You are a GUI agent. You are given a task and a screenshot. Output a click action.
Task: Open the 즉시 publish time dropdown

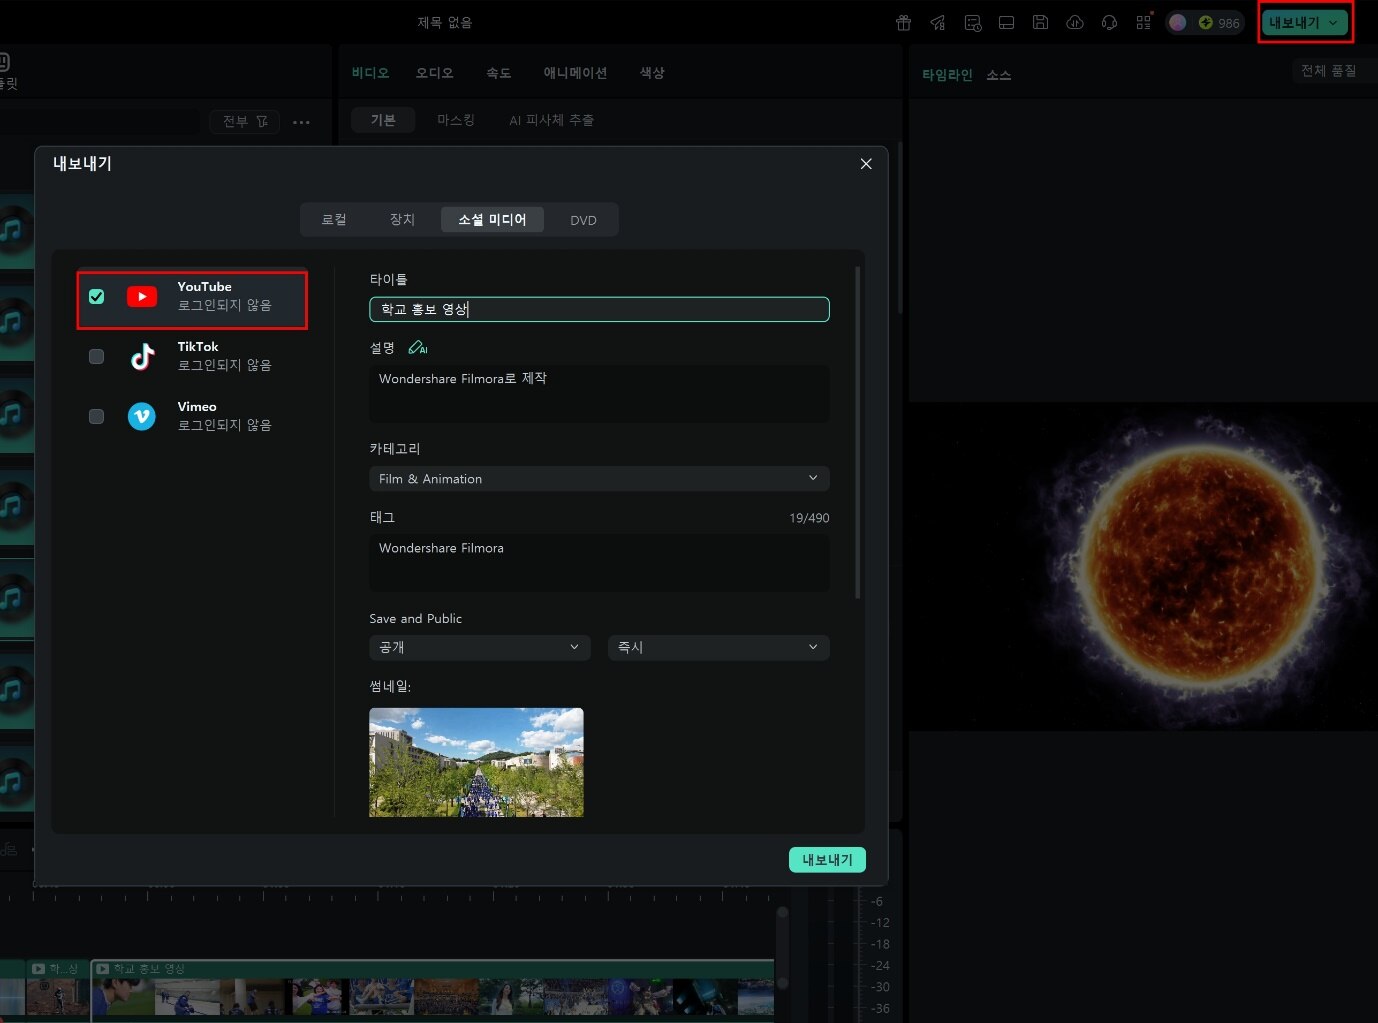click(718, 647)
